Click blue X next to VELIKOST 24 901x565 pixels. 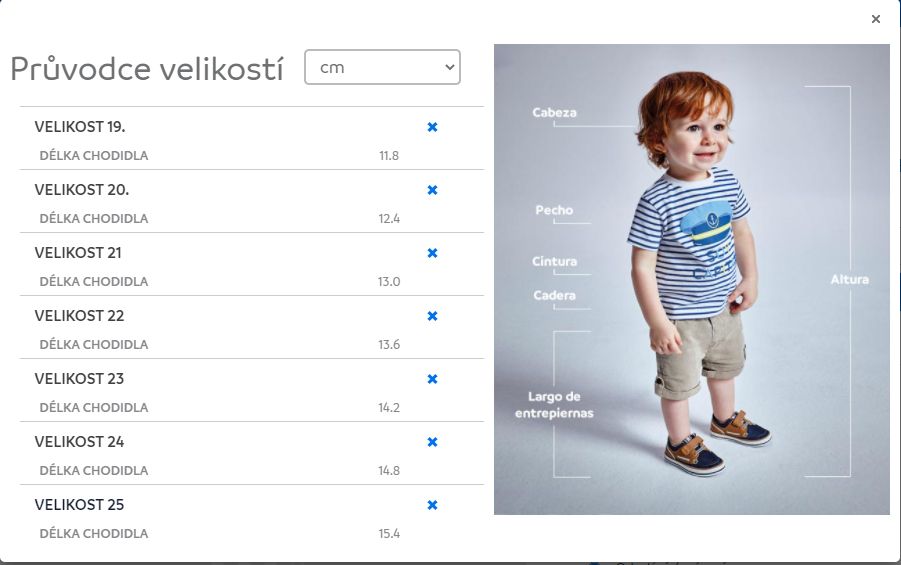(433, 442)
